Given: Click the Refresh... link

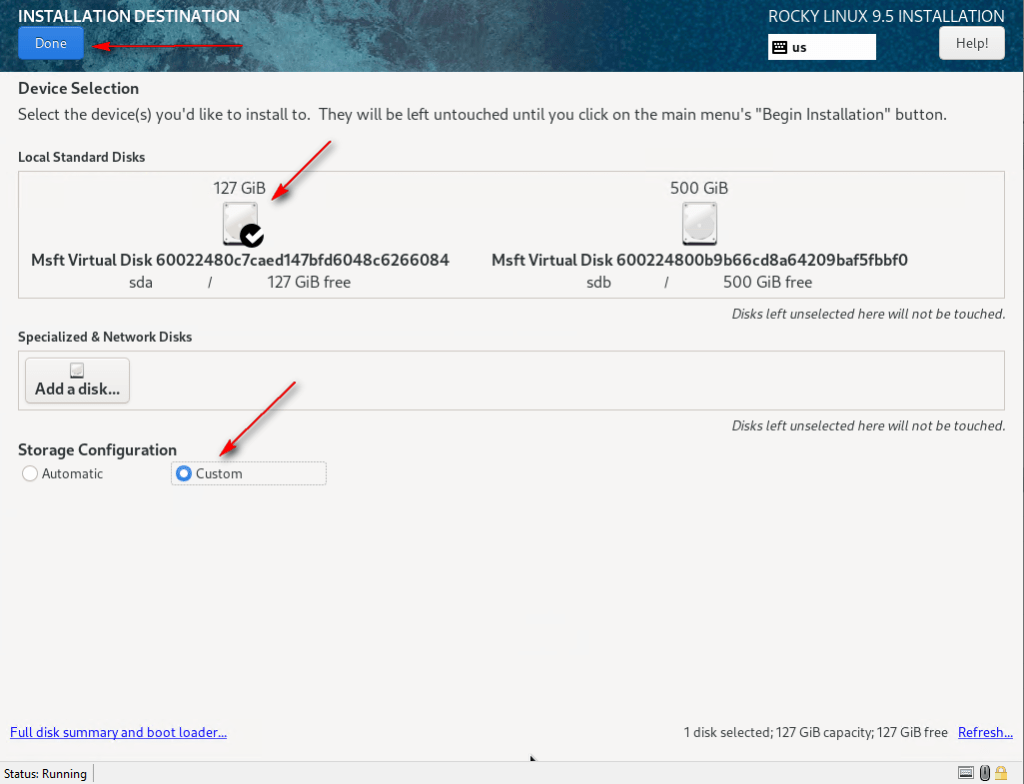Looking at the screenshot, I should pyautogui.click(x=985, y=732).
